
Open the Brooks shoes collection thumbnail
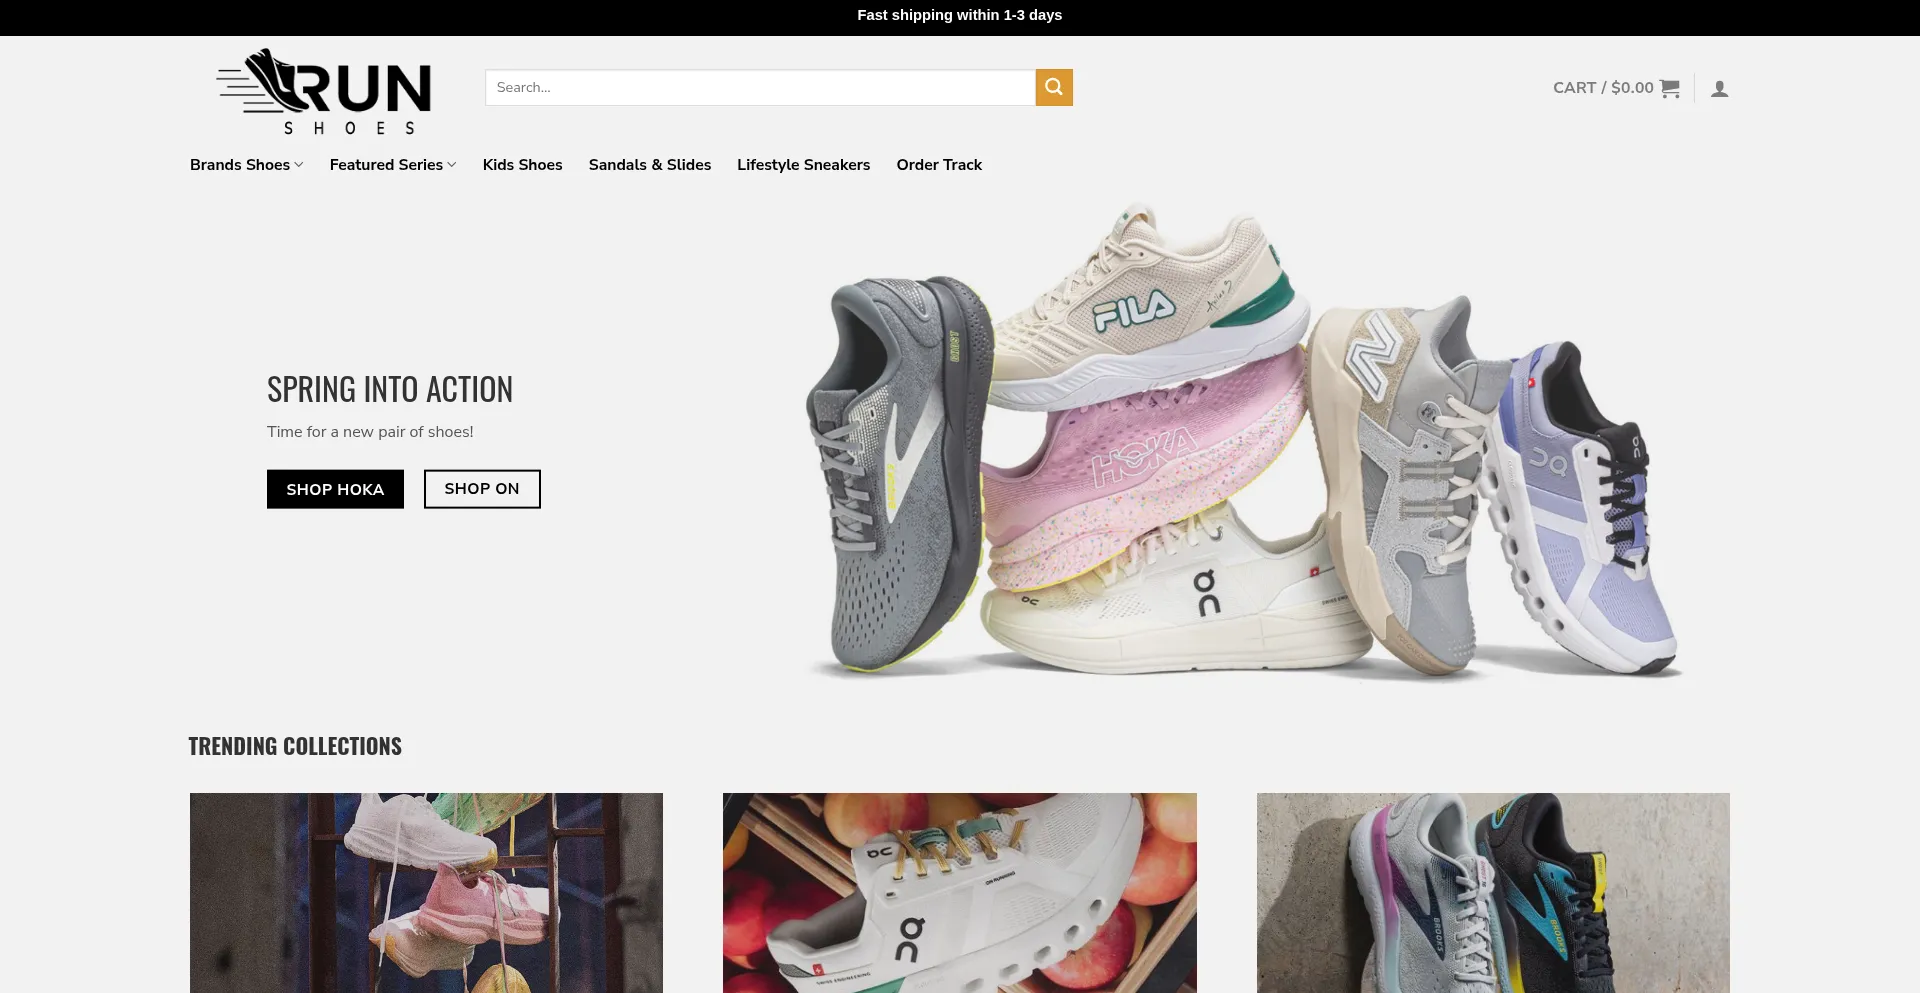[x=1492, y=892]
